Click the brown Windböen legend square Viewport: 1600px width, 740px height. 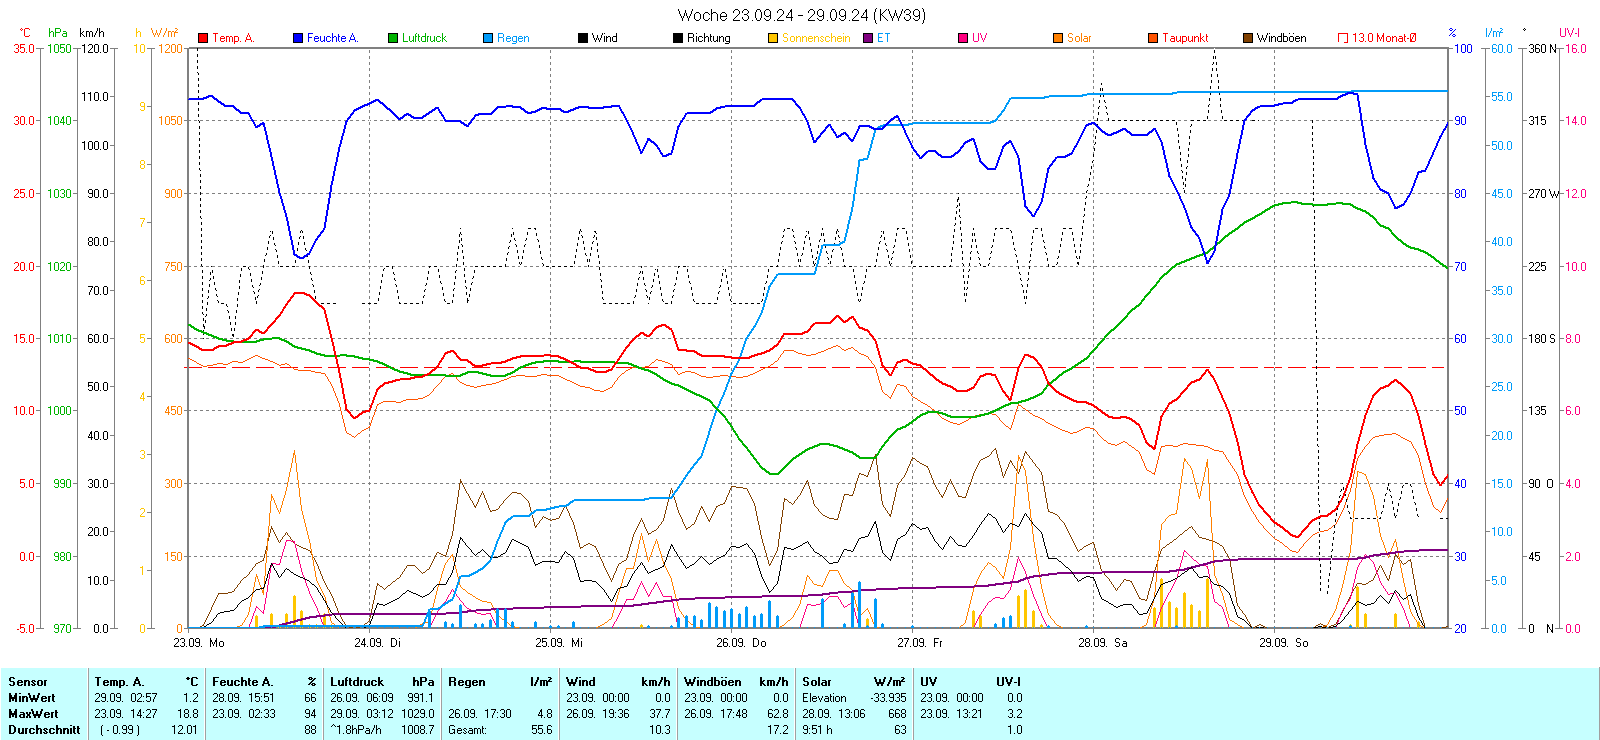(1248, 38)
